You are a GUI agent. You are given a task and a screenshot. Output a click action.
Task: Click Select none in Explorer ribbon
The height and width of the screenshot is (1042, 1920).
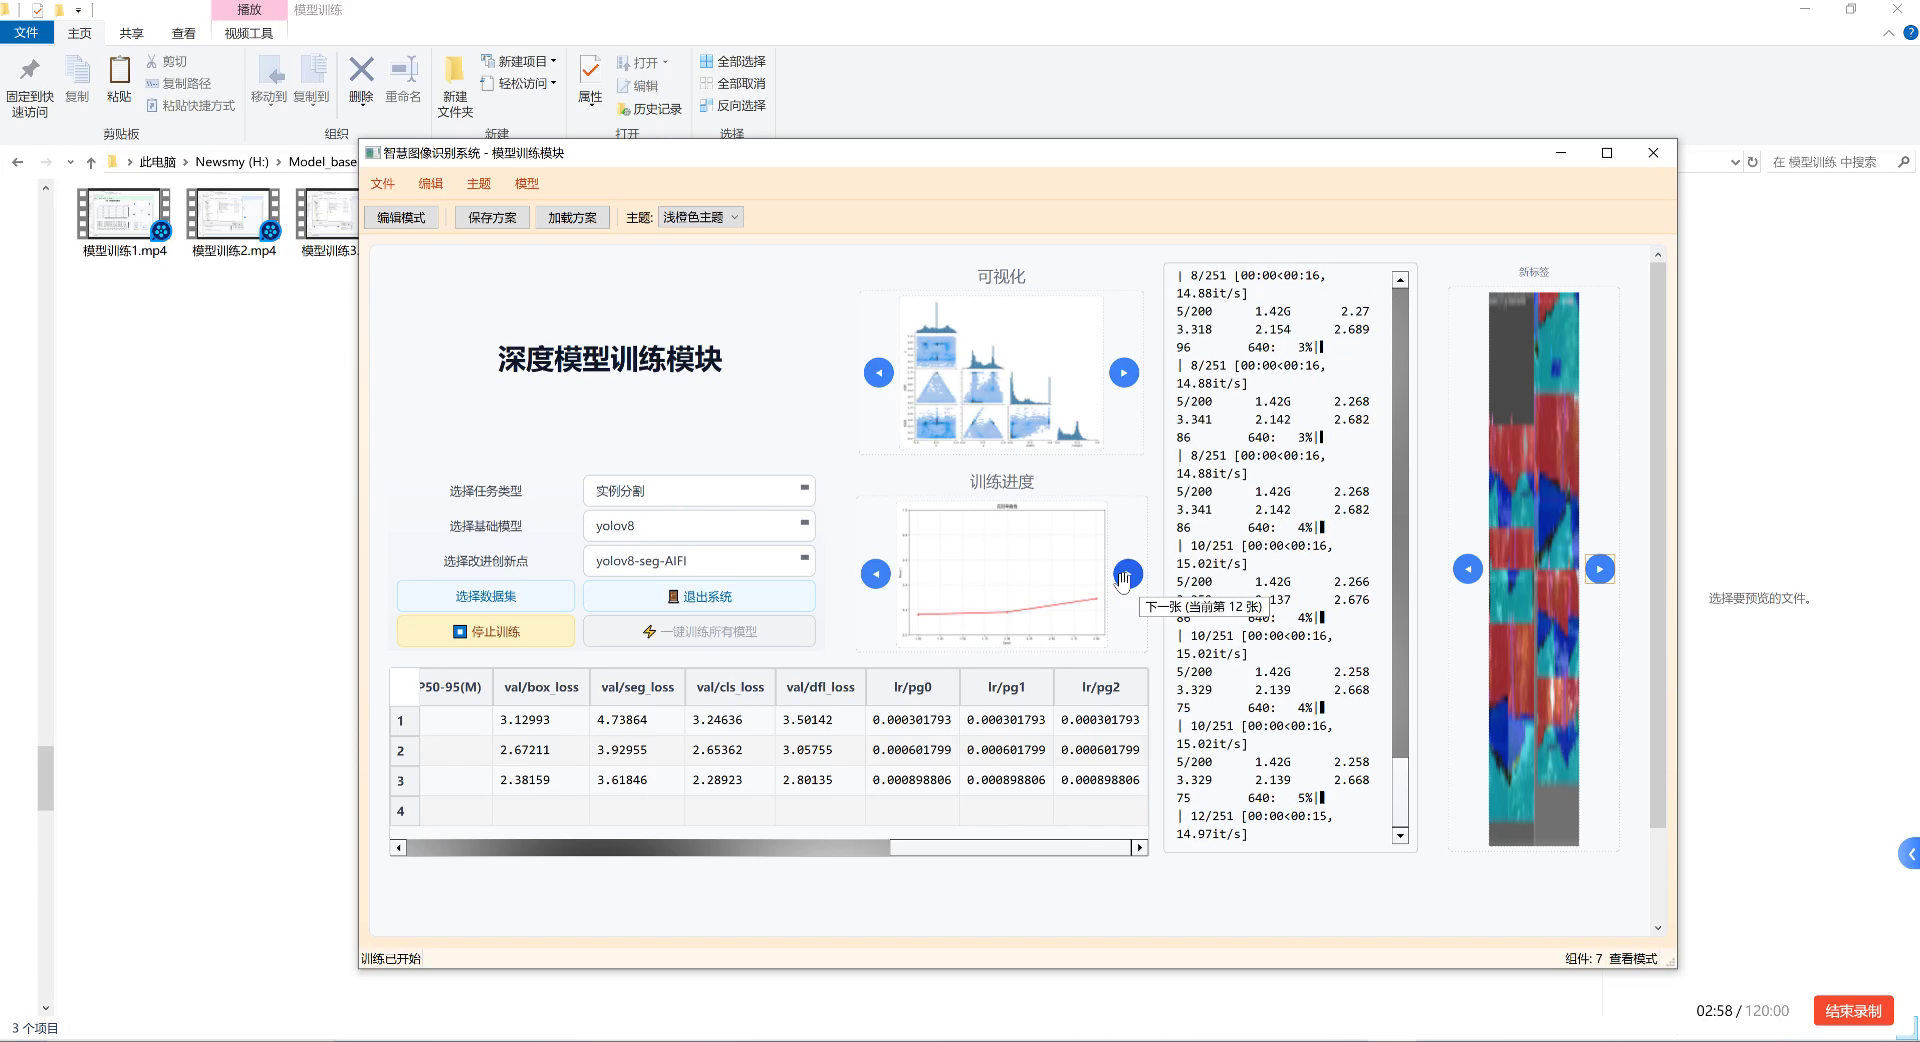click(x=733, y=83)
